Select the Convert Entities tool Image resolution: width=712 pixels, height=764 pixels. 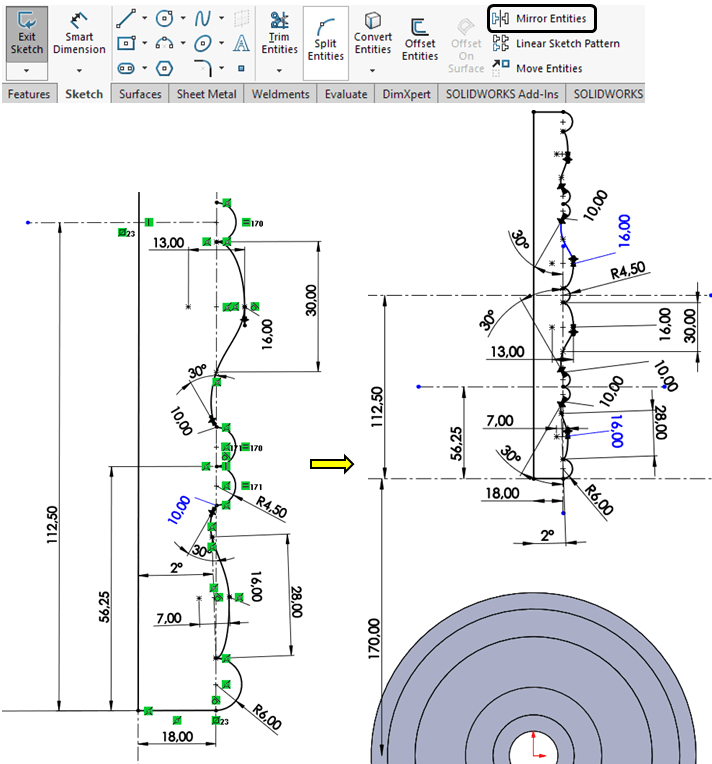pos(372,32)
